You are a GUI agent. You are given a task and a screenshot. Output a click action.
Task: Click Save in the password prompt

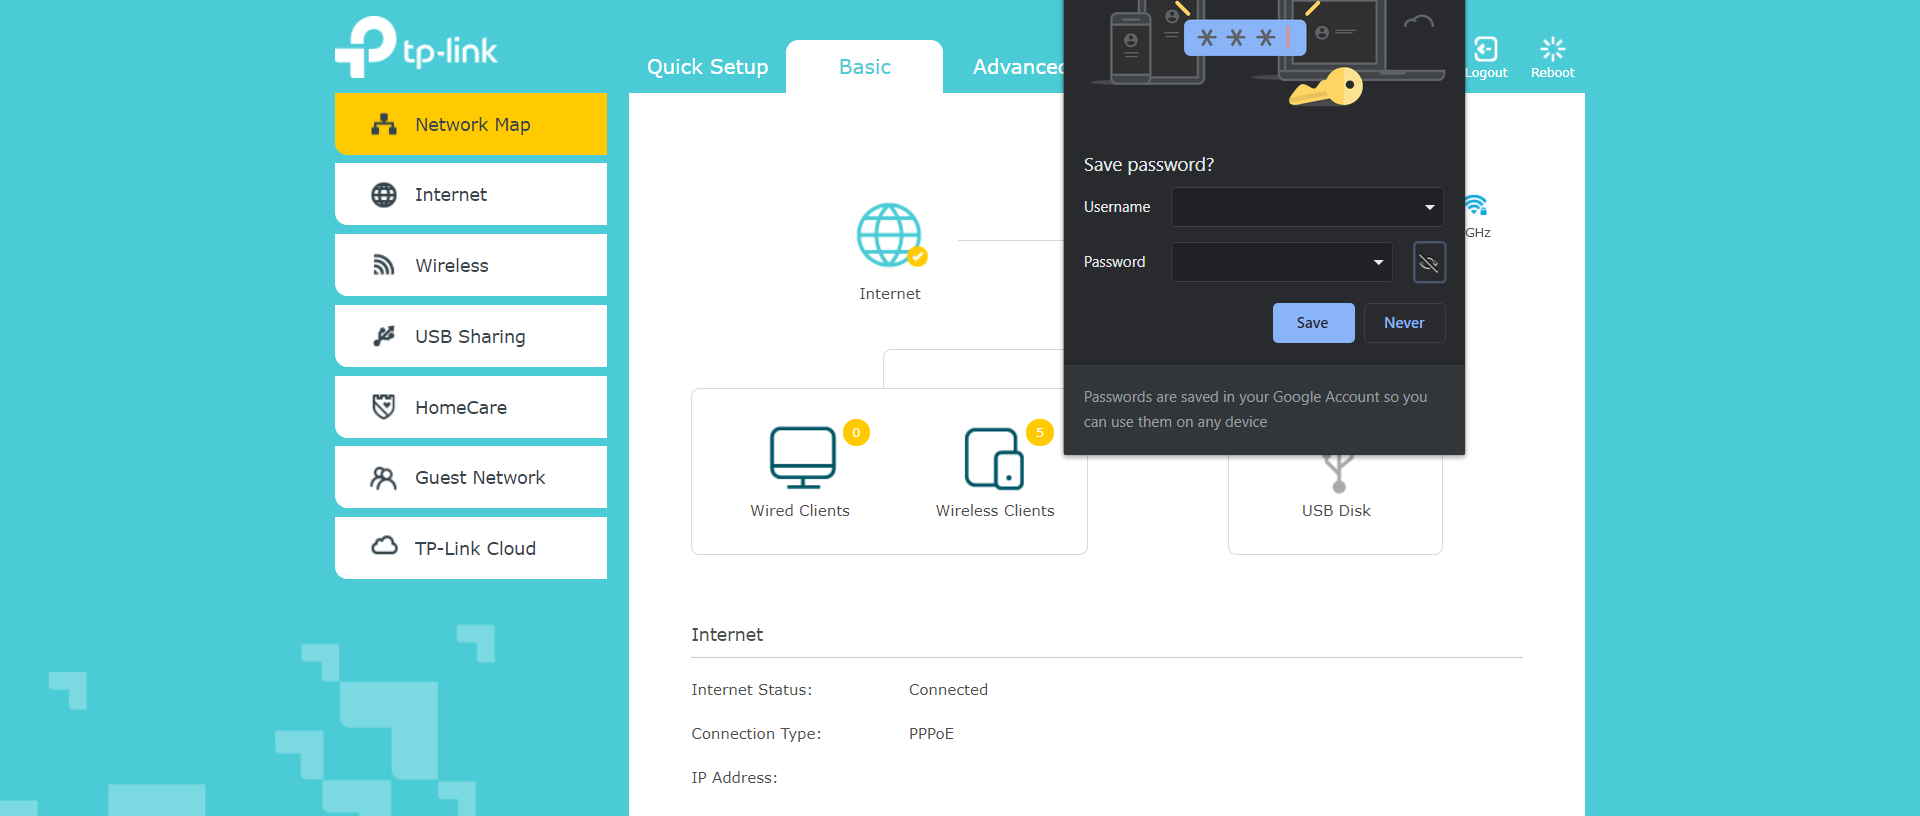pos(1313,323)
